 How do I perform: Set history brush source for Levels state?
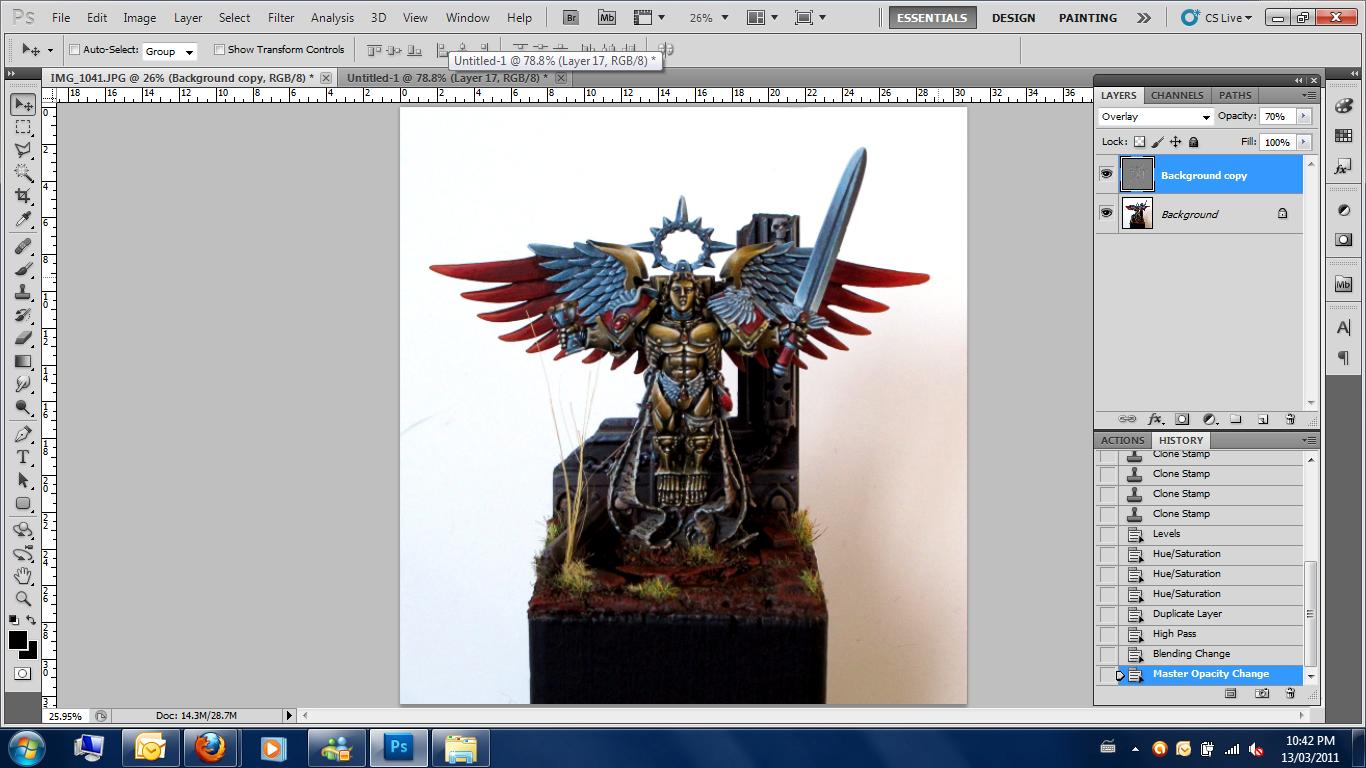pyautogui.click(x=1107, y=534)
